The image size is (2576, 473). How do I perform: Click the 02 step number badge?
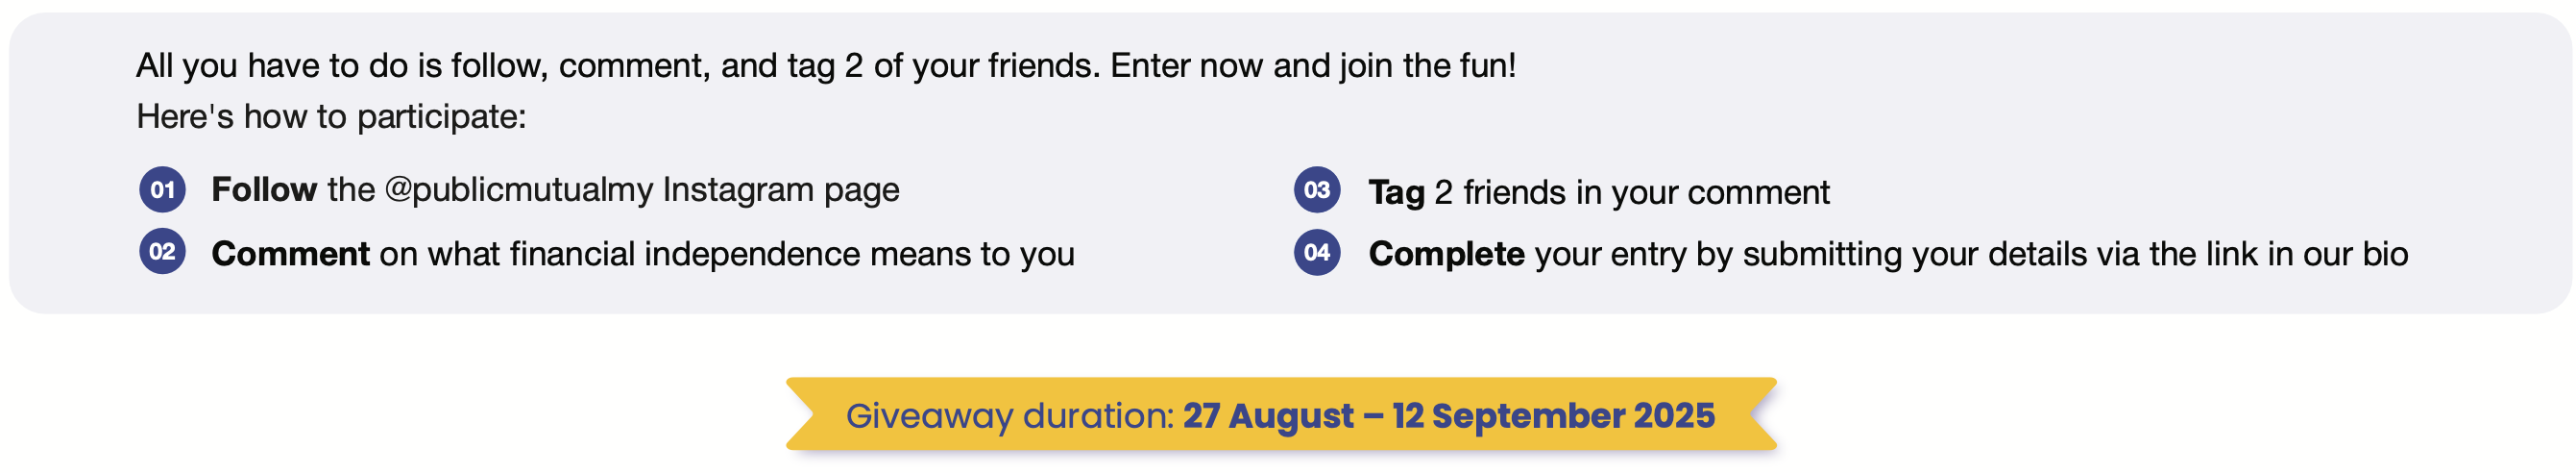click(162, 251)
